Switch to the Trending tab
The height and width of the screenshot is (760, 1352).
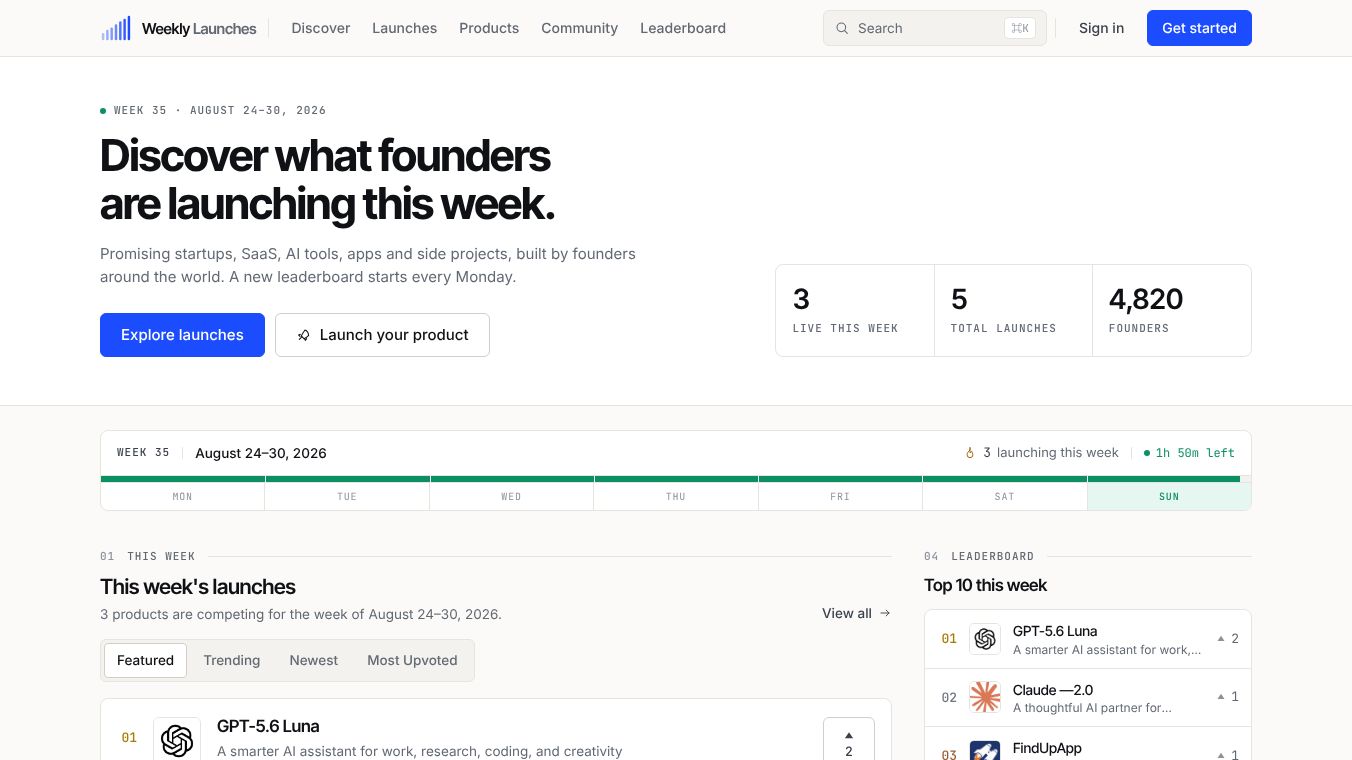tap(231, 660)
